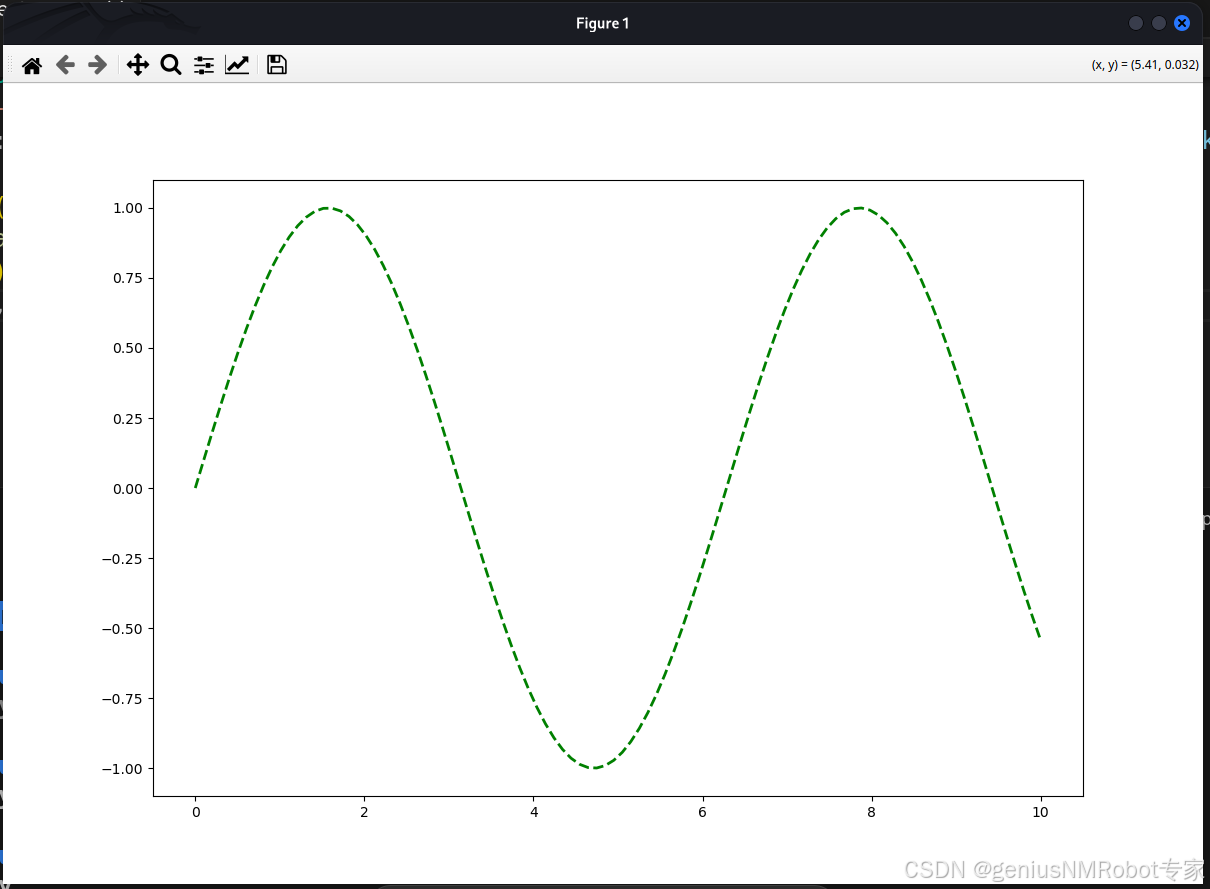Click the (x, y) coordinate readout
This screenshot has width=1210, height=889.
1145,65
